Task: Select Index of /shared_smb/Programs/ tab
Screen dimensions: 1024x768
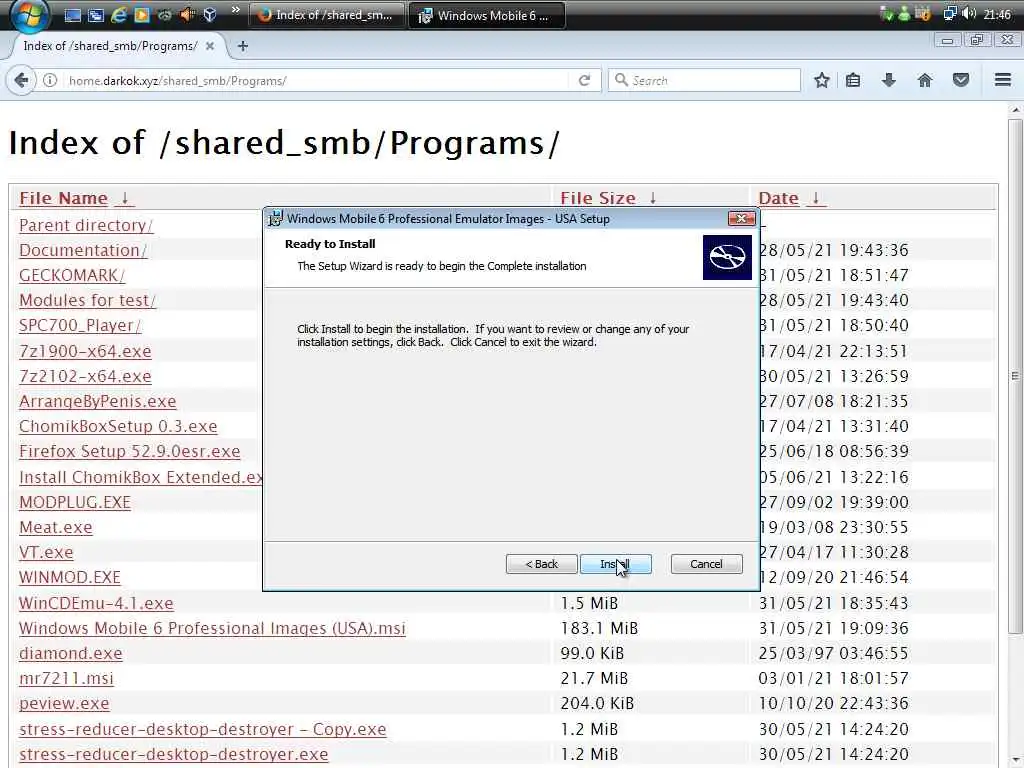Action: click(x=110, y=46)
